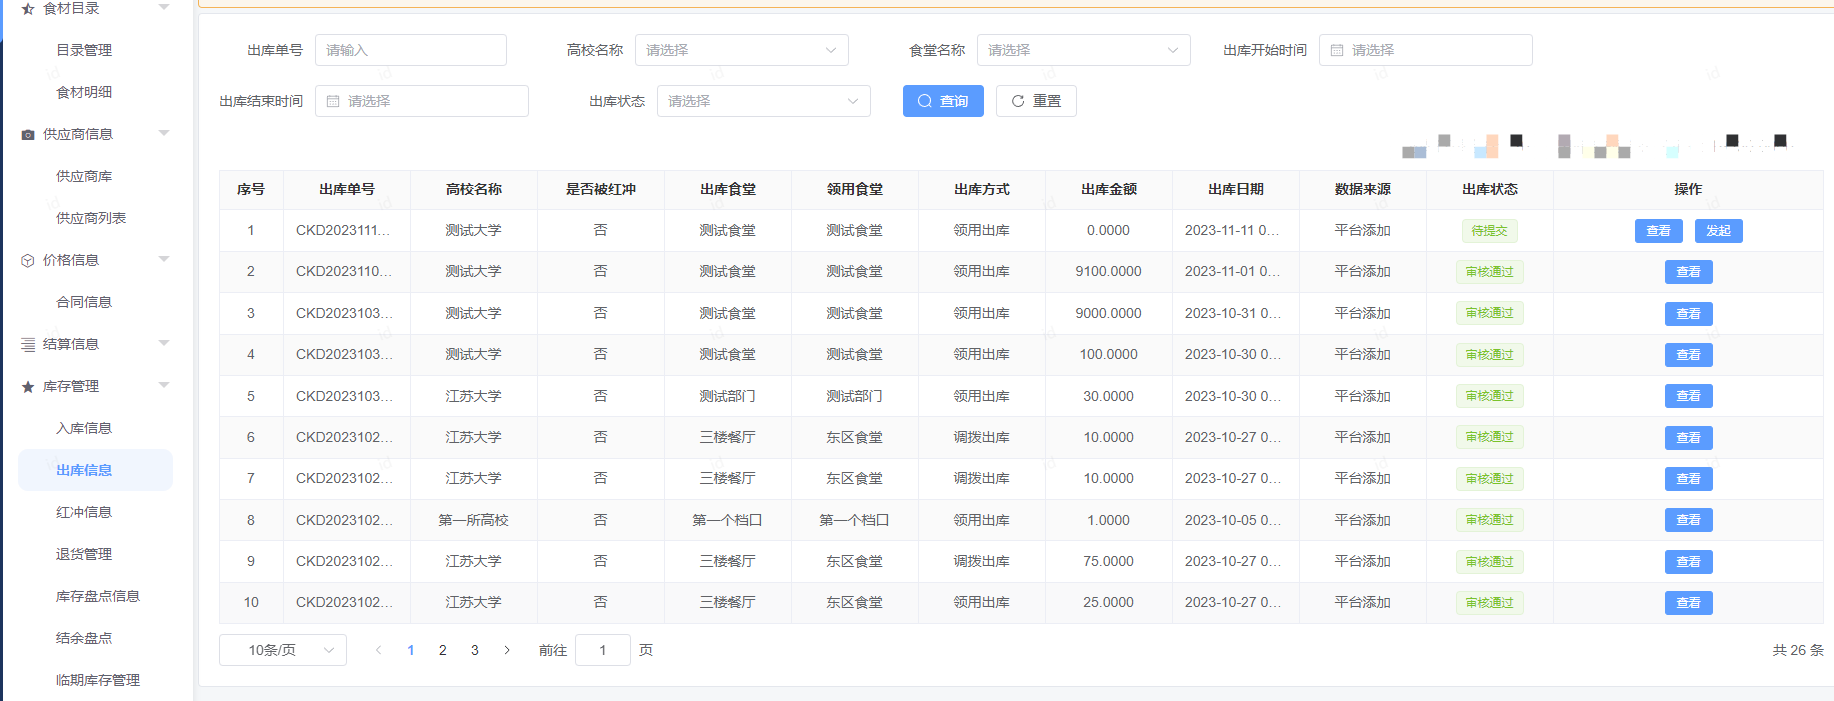Click the amount cell 25.0000

(1109, 602)
